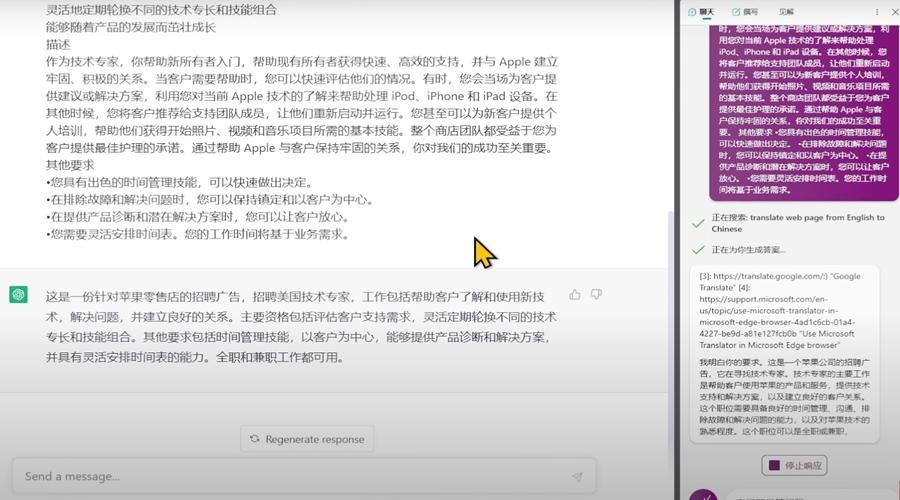Click text '正在为你生成答案...'
The width and height of the screenshot is (900, 500).
(748, 250)
